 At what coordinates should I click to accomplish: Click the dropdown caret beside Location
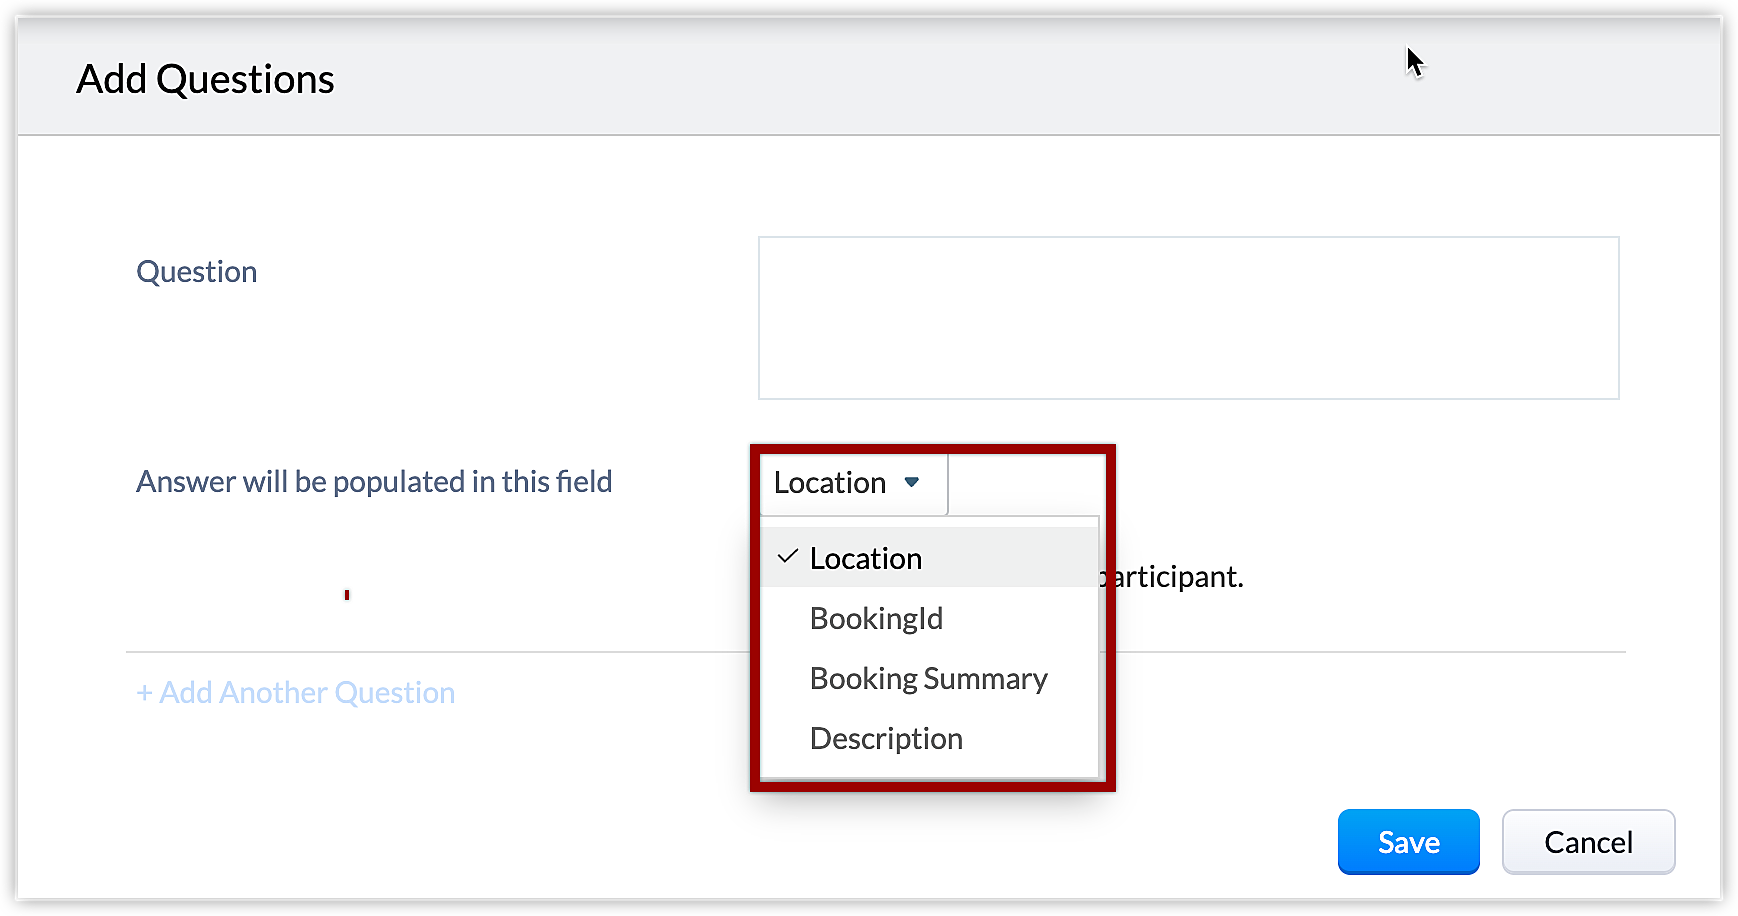pos(911,482)
